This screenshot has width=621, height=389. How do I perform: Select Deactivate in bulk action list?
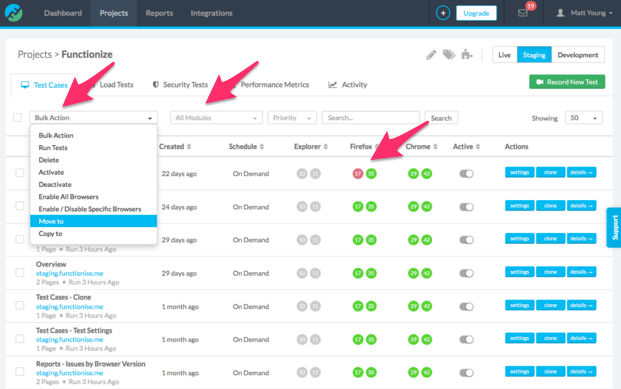(x=55, y=185)
